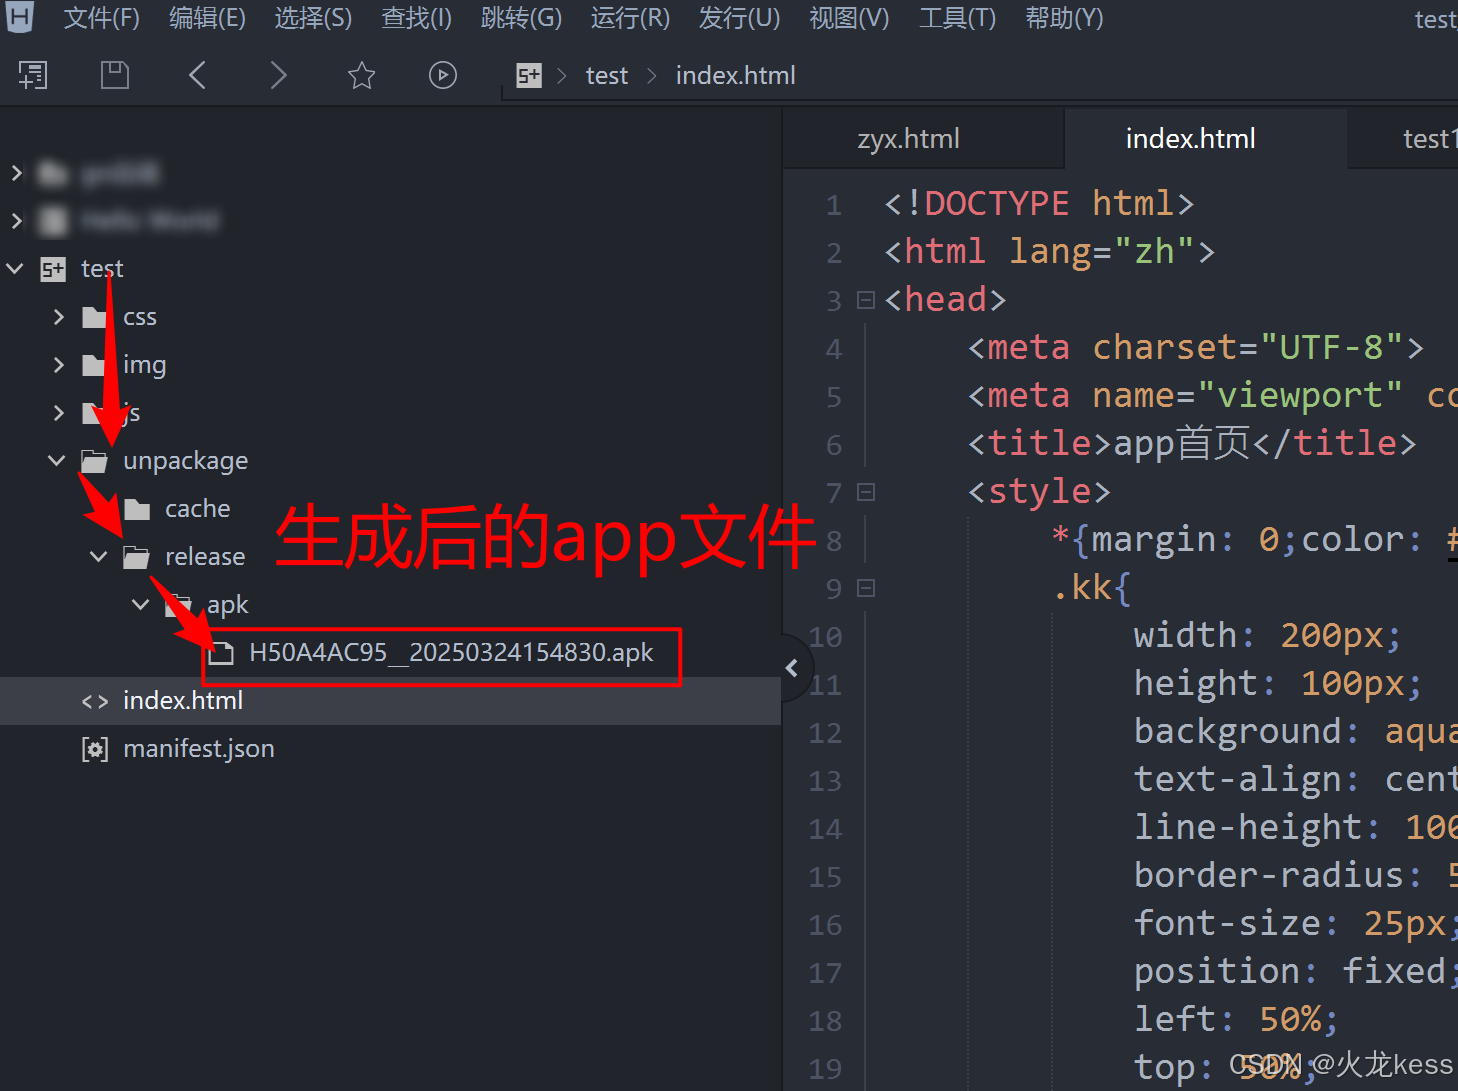Go forward with the right arrow icon

279,75
